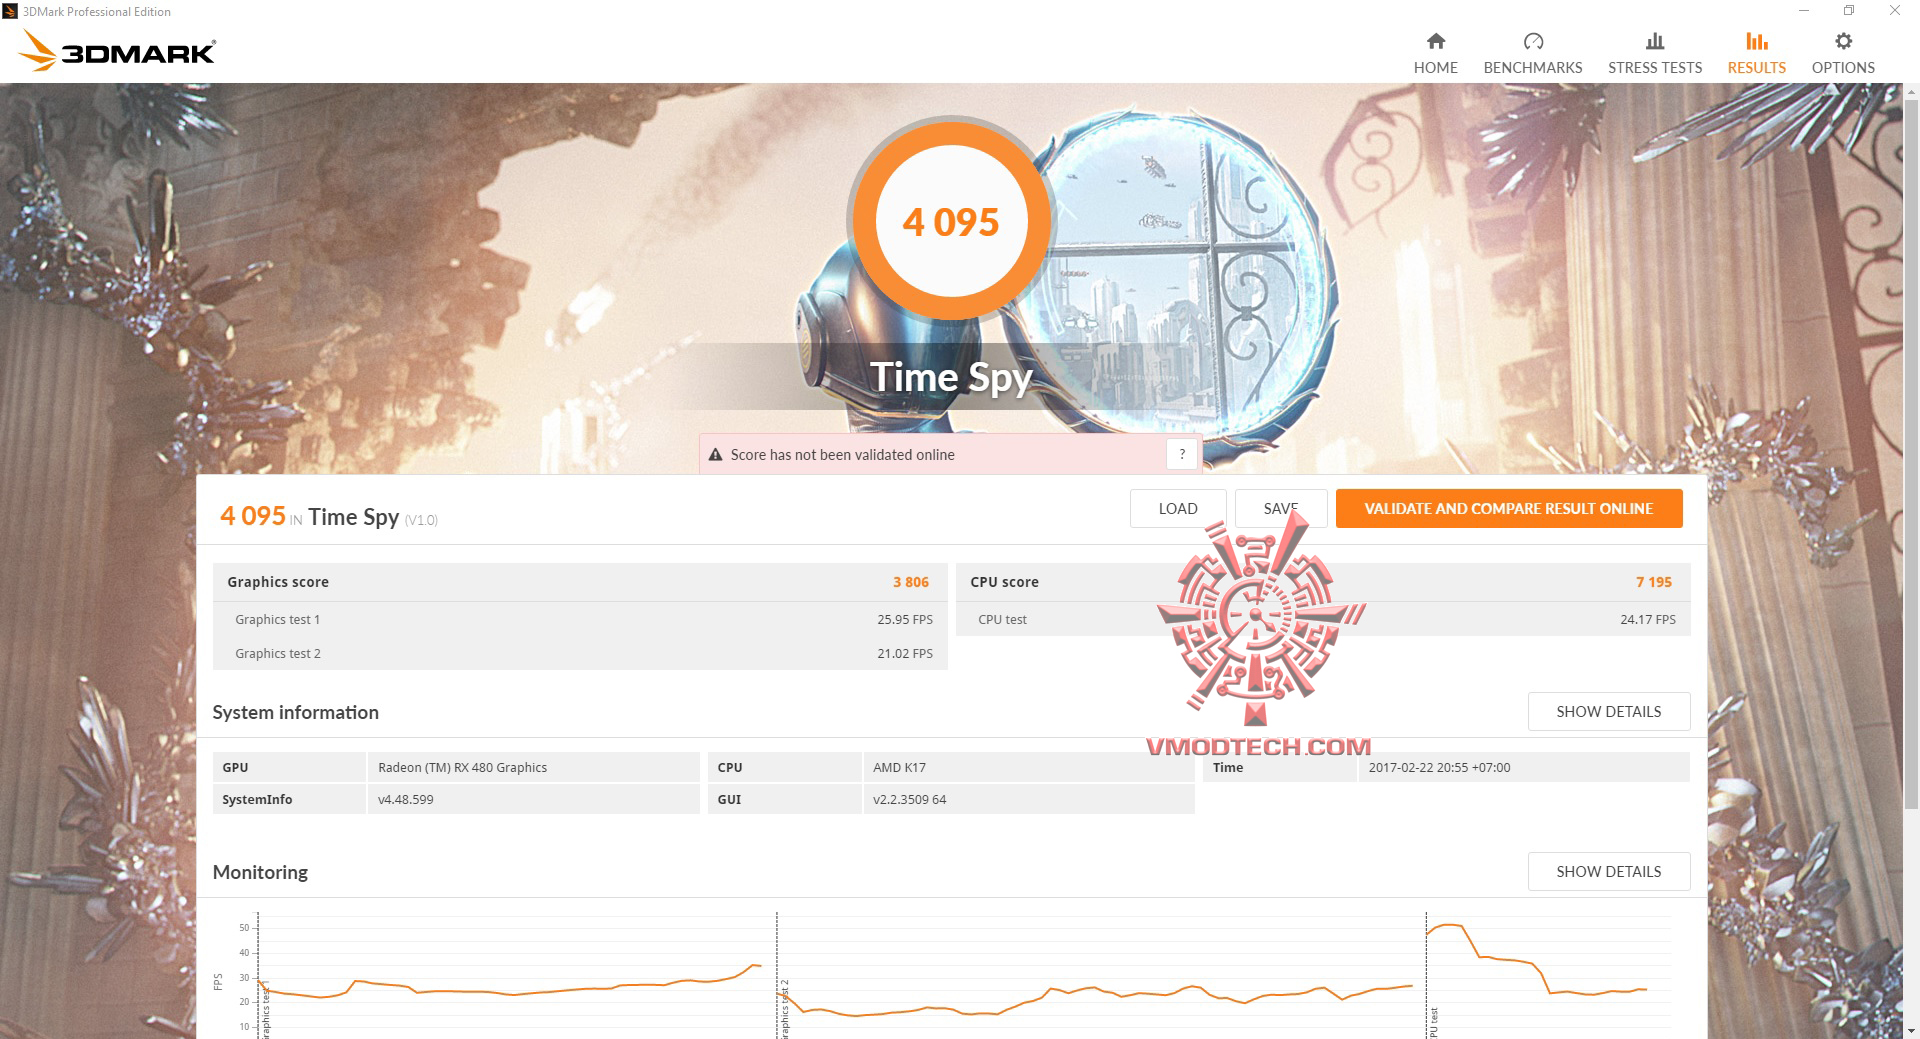Click the question mark help button

(x=1181, y=454)
